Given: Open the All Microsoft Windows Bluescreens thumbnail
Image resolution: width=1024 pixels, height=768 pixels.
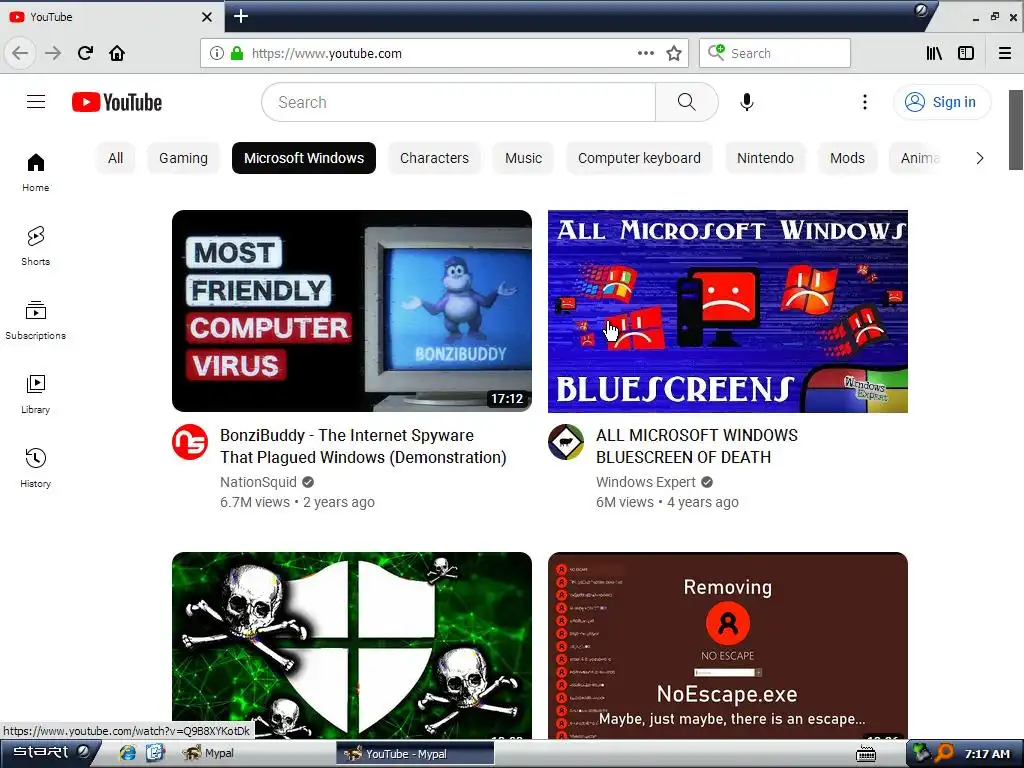Looking at the screenshot, I should 728,311.
